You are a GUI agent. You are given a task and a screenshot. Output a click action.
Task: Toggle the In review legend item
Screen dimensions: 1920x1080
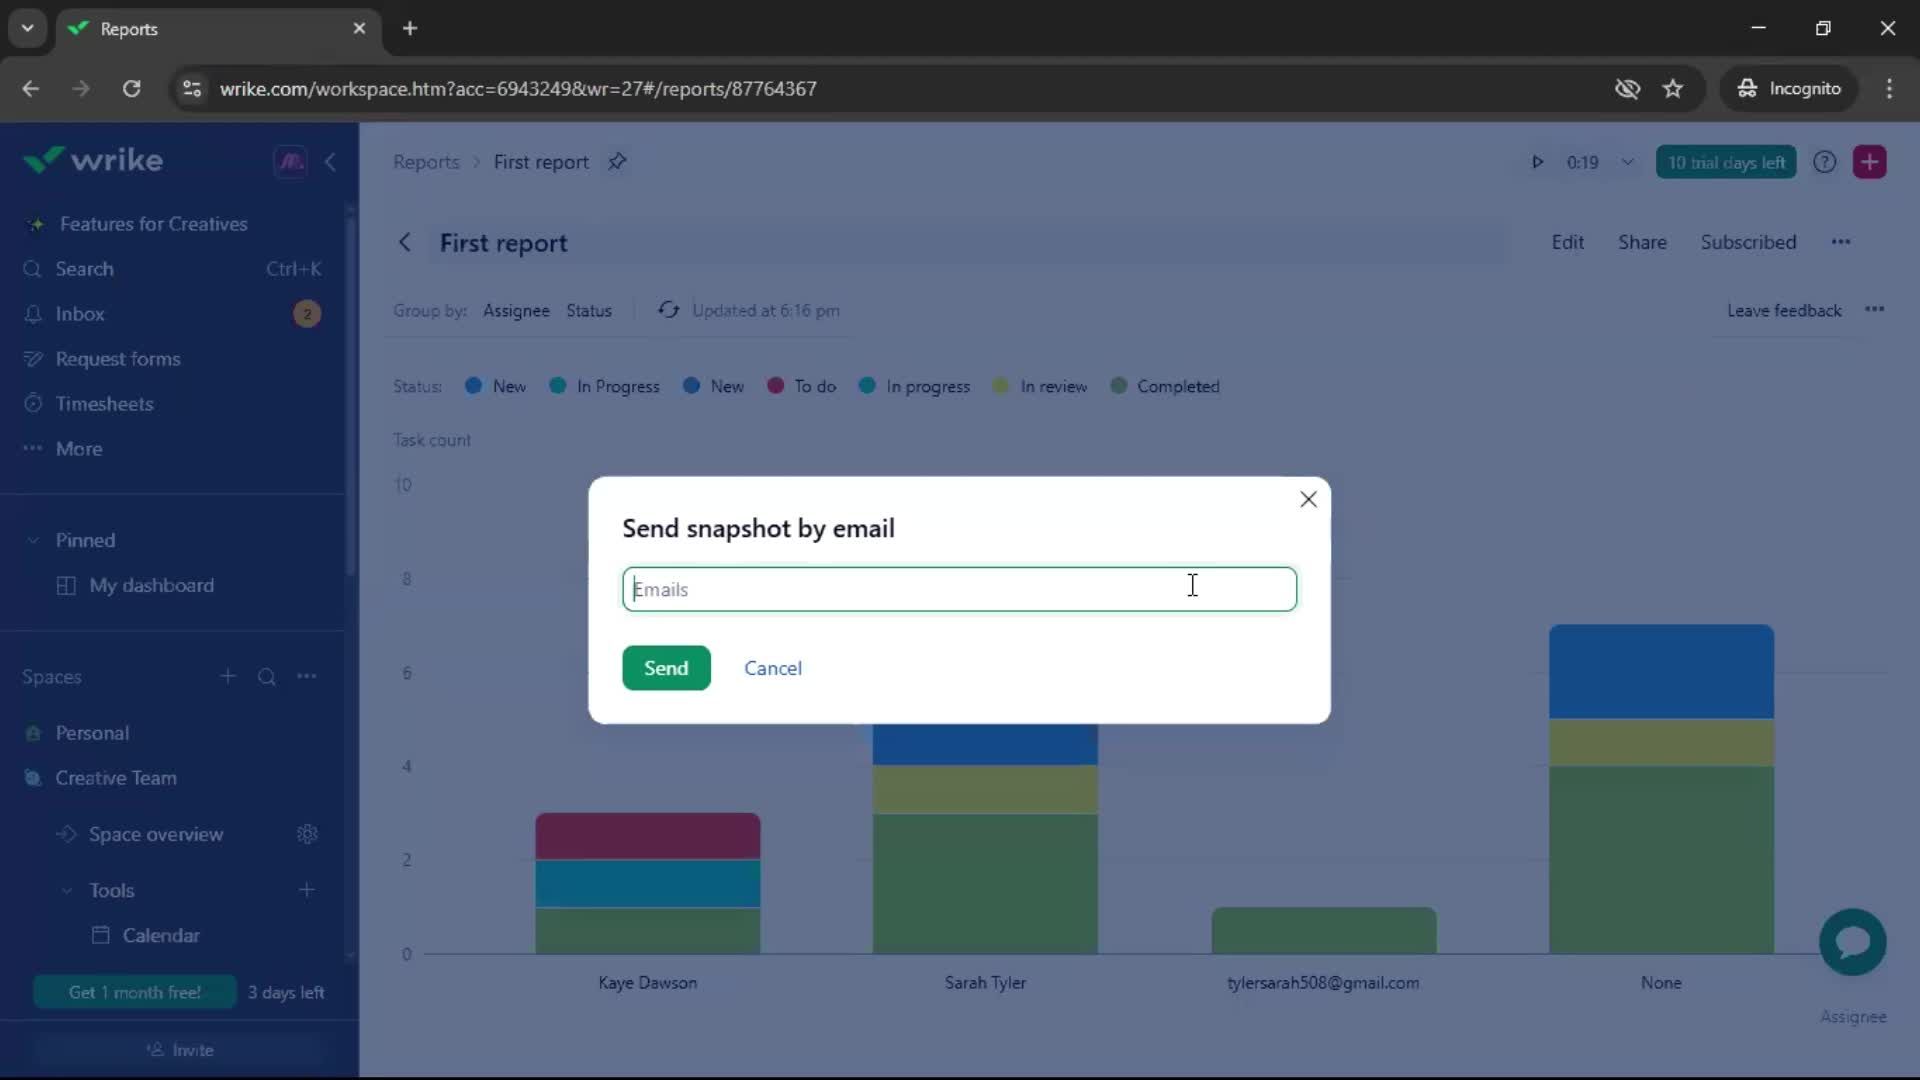point(1040,386)
